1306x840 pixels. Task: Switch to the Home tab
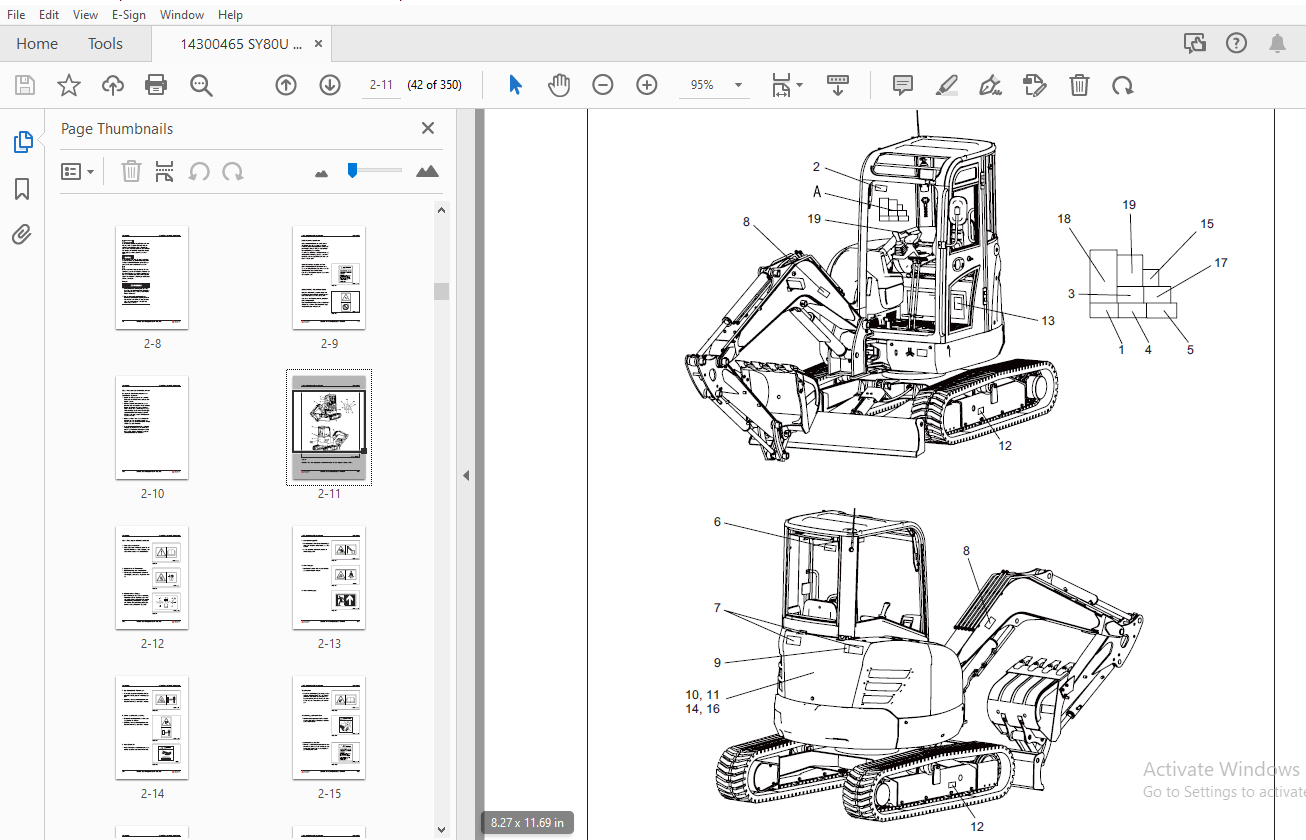coord(37,43)
